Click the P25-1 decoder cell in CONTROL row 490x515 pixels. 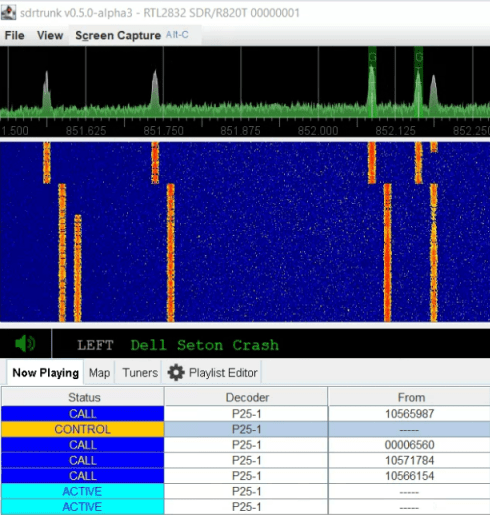tap(246, 429)
